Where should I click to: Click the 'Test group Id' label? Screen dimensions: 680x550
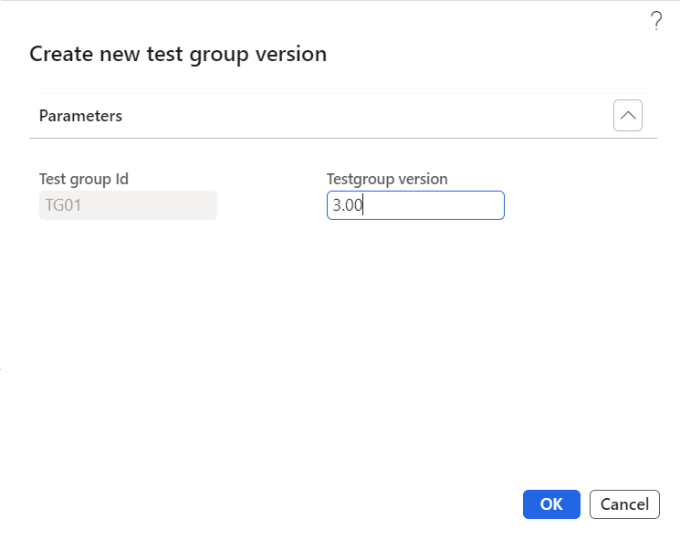pyautogui.click(x=84, y=179)
